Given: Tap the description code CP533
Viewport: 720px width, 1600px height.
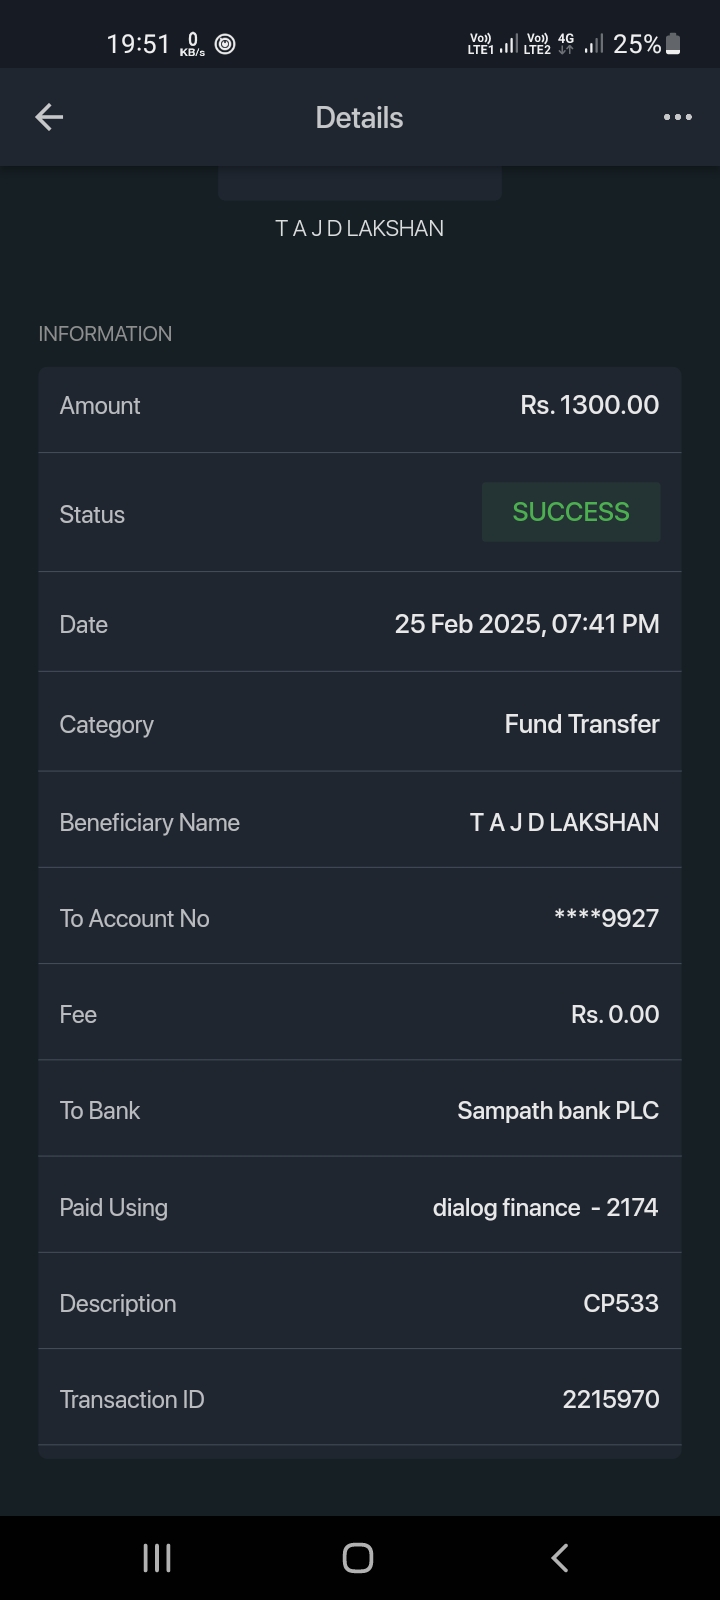Looking at the screenshot, I should [620, 1303].
